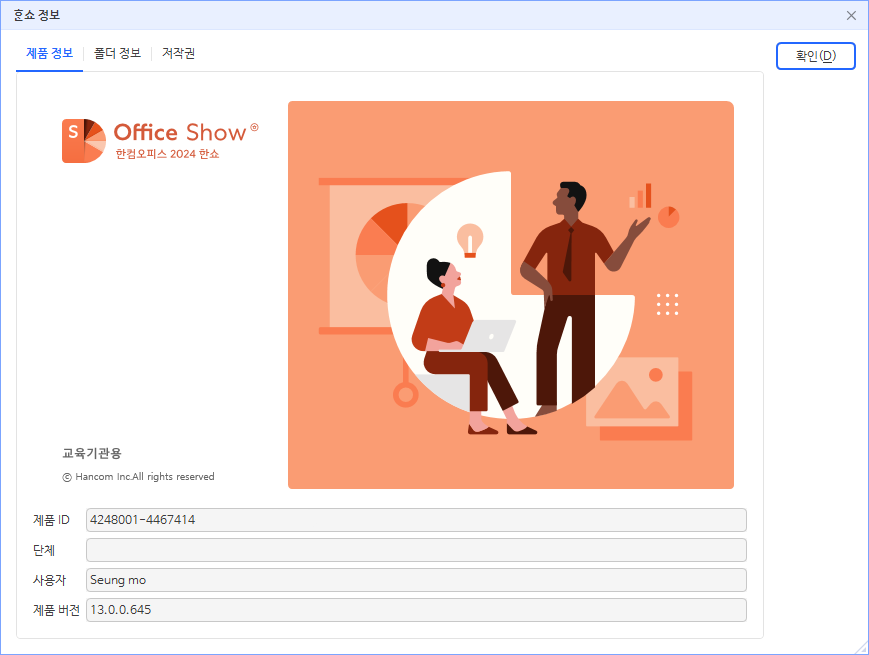Click the 한컴오피스 2024 한쇼 subtitle
The height and width of the screenshot is (655, 869).
[167, 154]
